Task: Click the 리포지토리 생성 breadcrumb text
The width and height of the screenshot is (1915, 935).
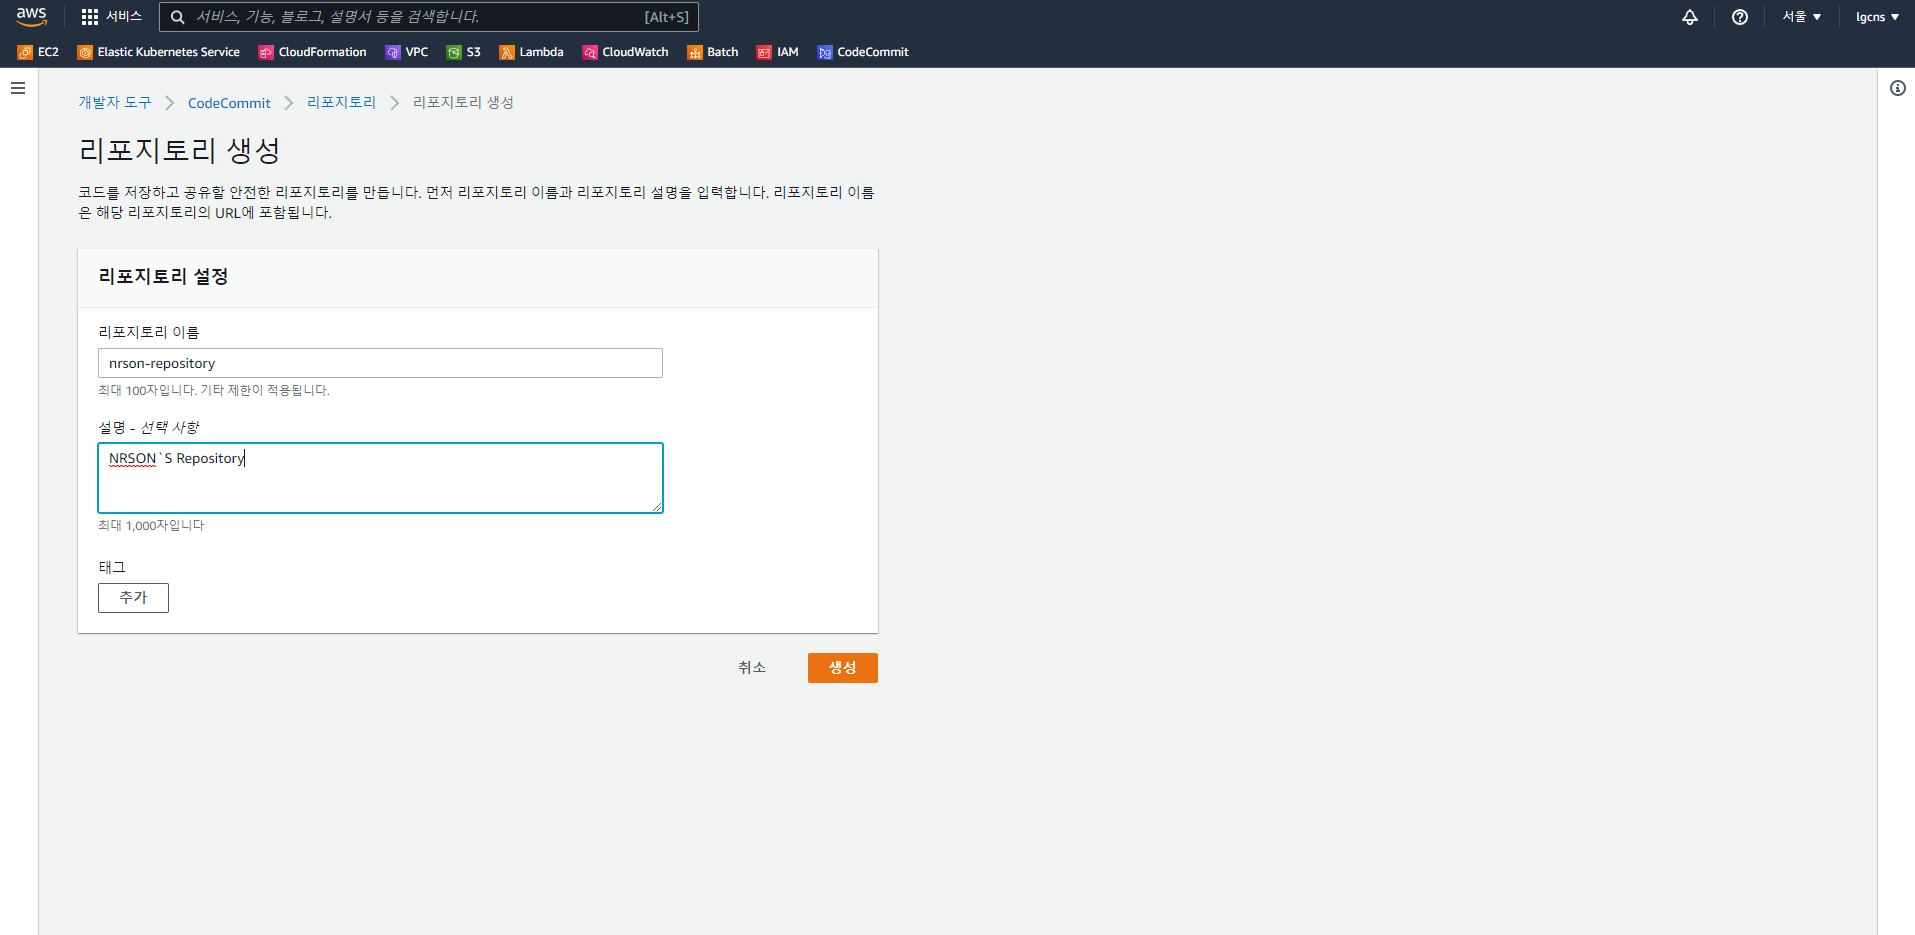Action: (463, 103)
